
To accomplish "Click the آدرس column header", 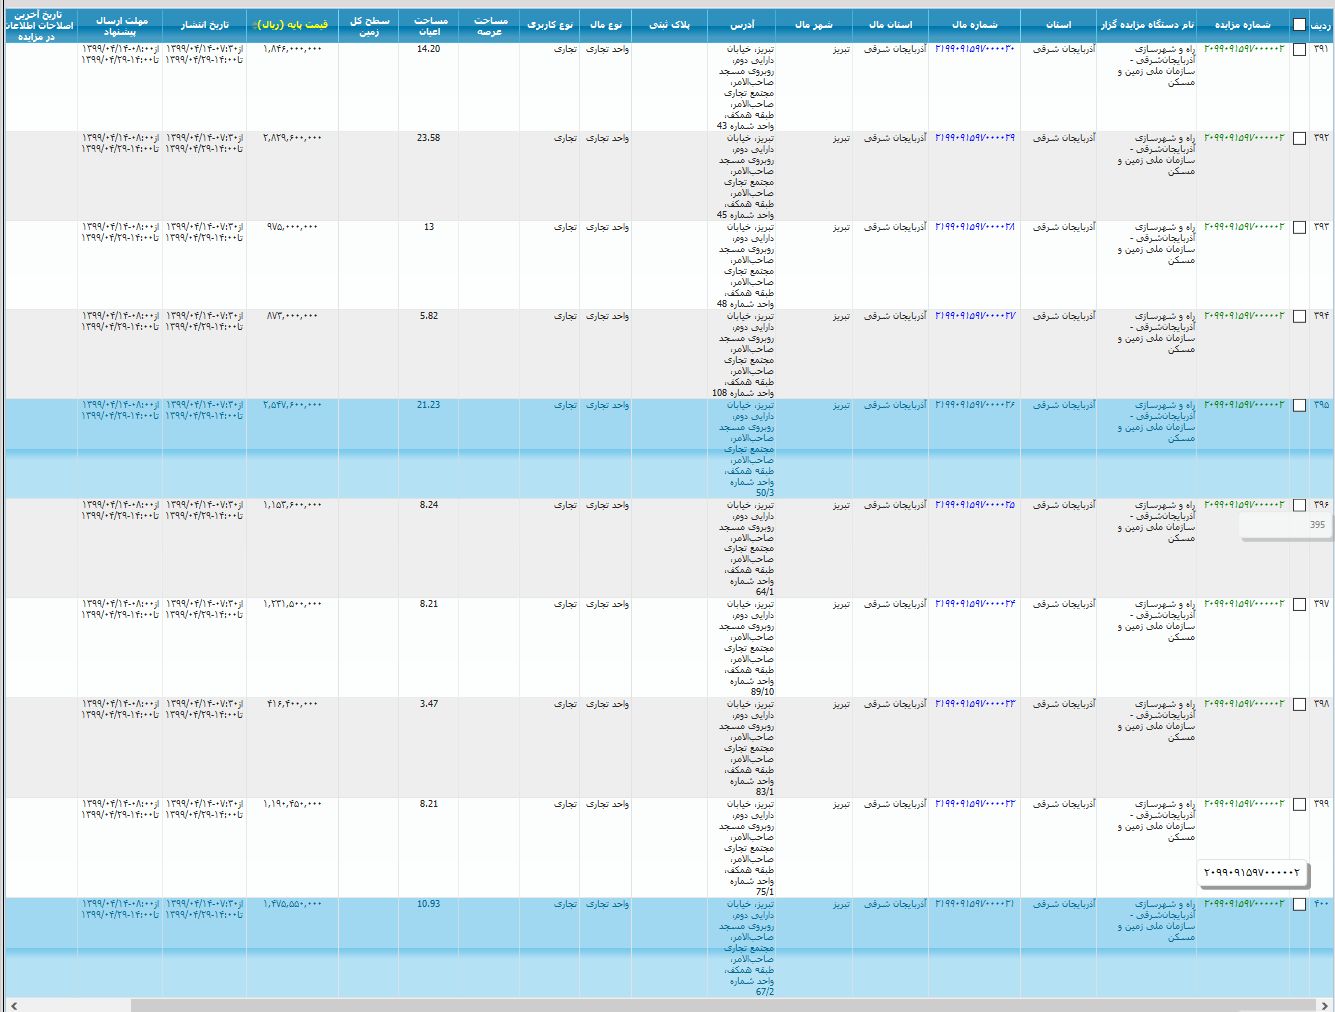I will tap(741, 25).
